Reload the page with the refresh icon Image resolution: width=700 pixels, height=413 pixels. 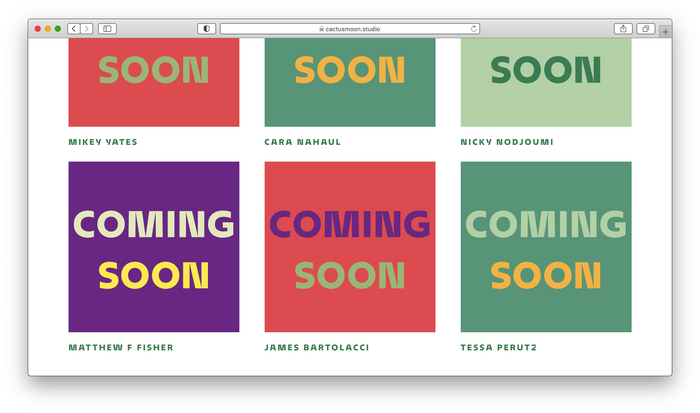(x=474, y=29)
